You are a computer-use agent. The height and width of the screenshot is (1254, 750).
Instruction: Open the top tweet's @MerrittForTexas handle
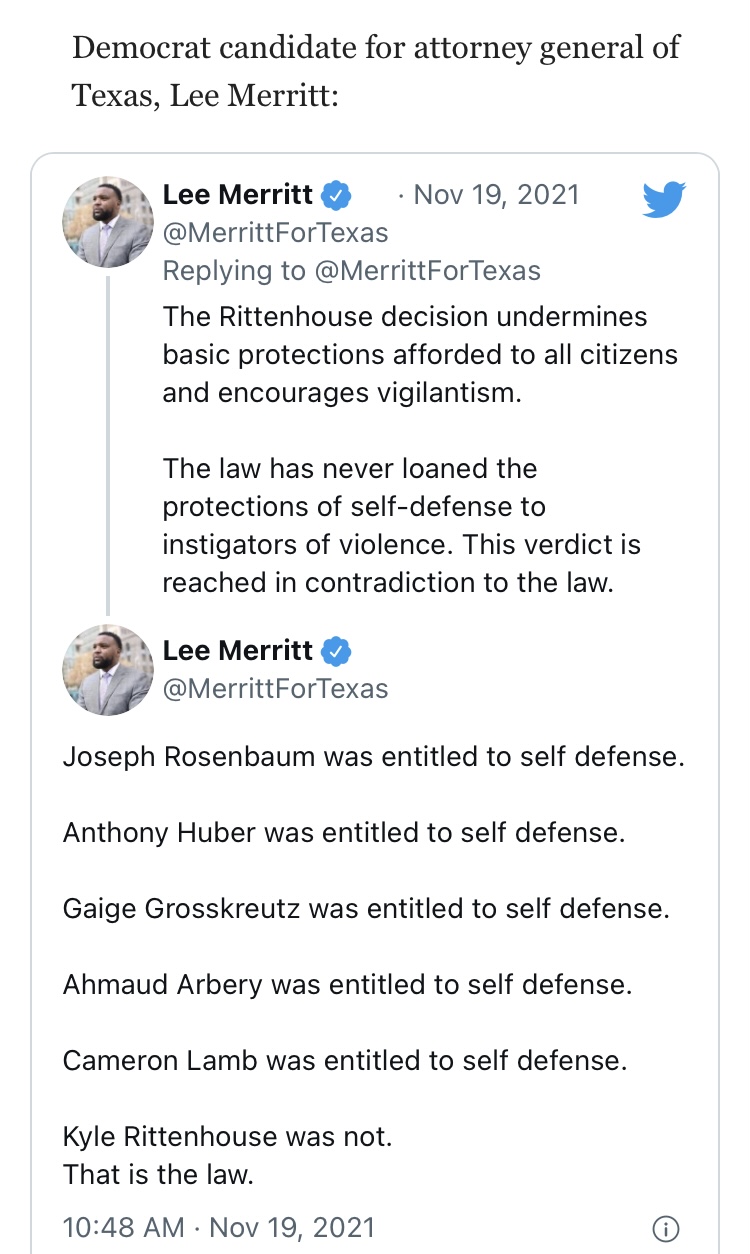coord(275,233)
